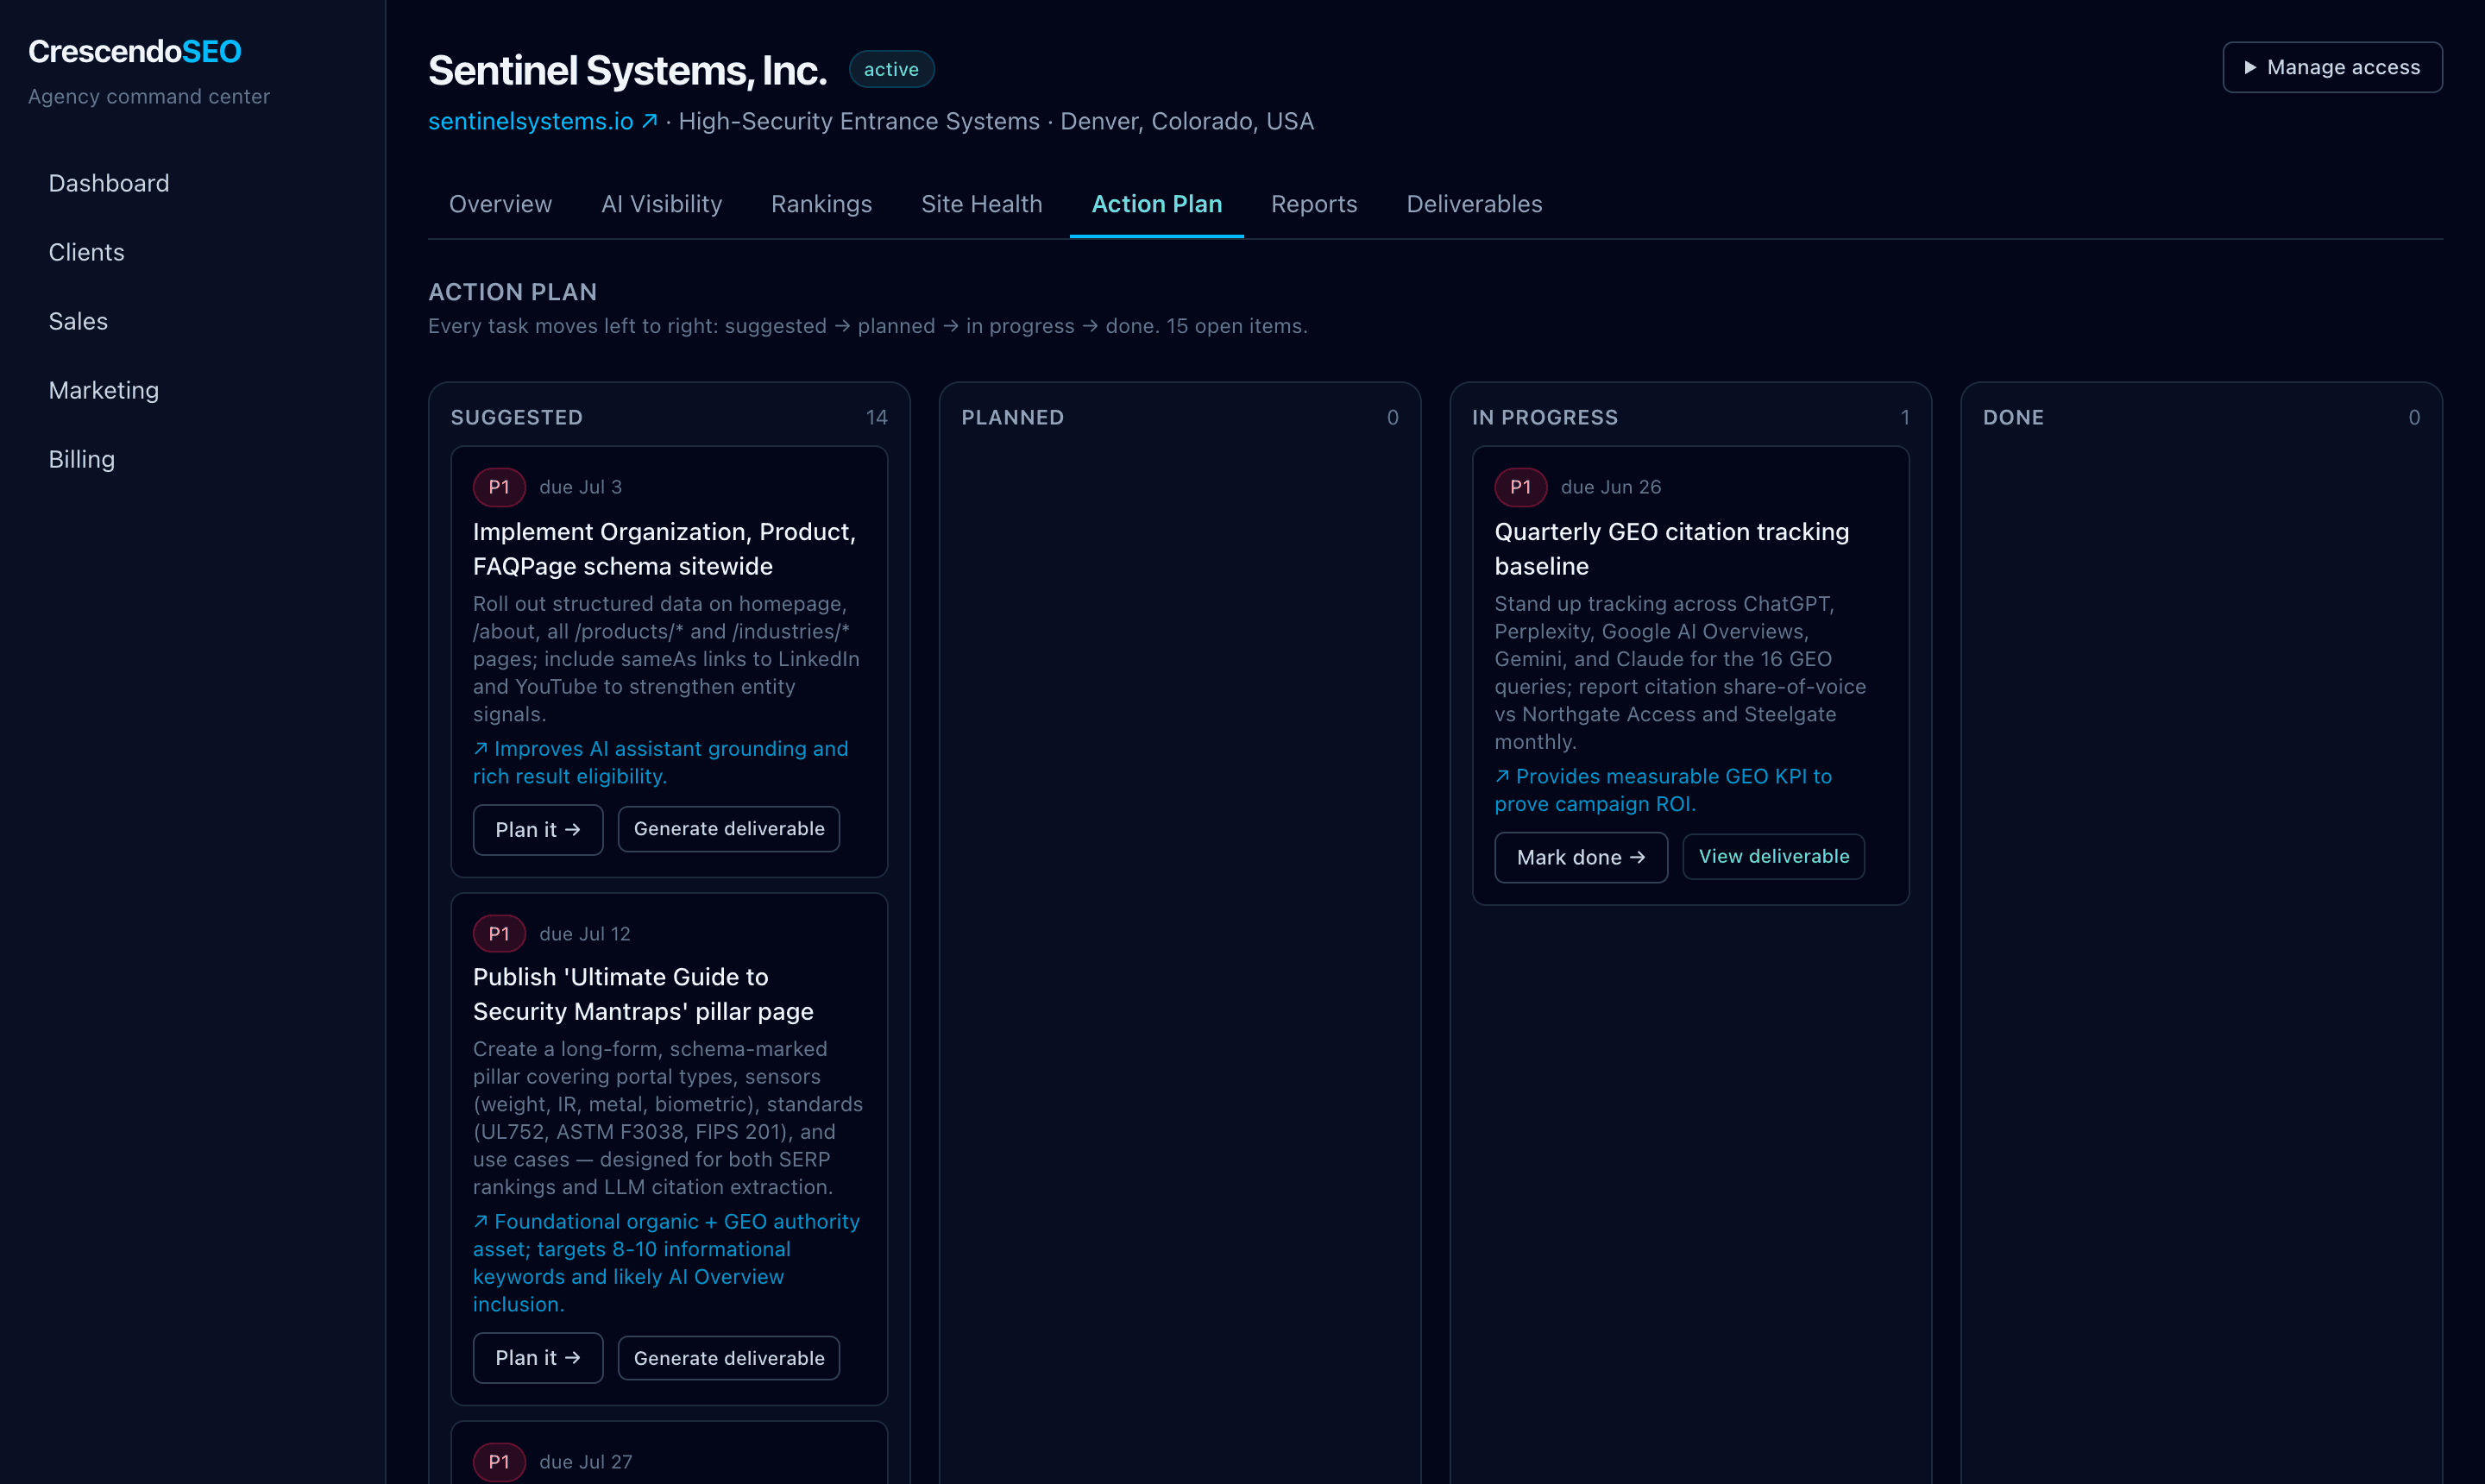Click the In Progress count 1
The image size is (2485, 1484).
tap(1904, 417)
